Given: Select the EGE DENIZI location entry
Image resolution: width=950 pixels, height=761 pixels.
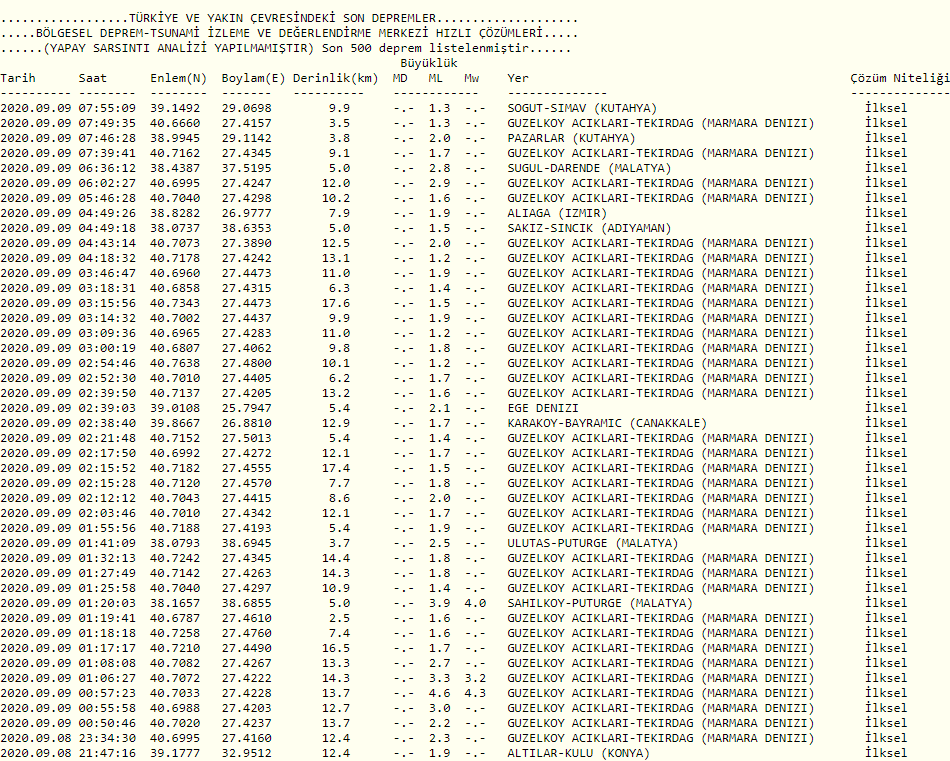Looking at the screenshot, I should tap(543, 408).
